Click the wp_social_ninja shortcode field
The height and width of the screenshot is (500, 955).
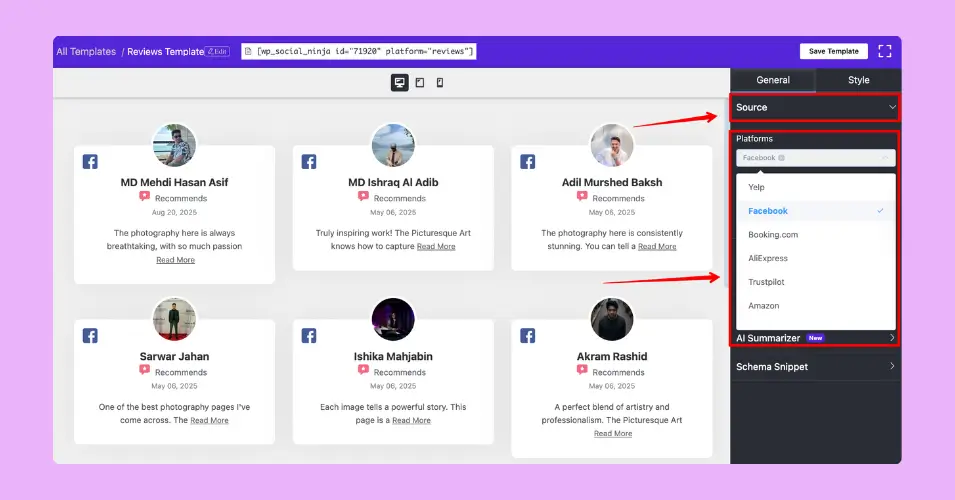point(359,51)
